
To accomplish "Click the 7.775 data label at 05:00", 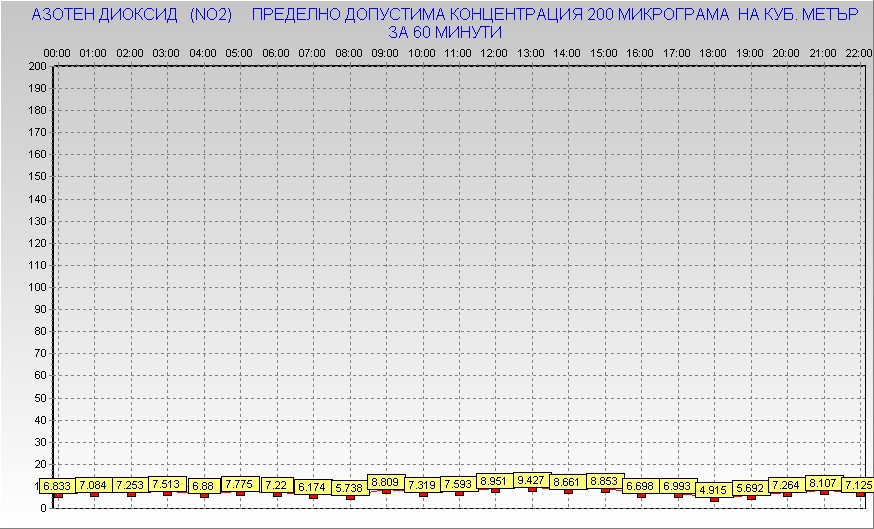I will (239, 484).
